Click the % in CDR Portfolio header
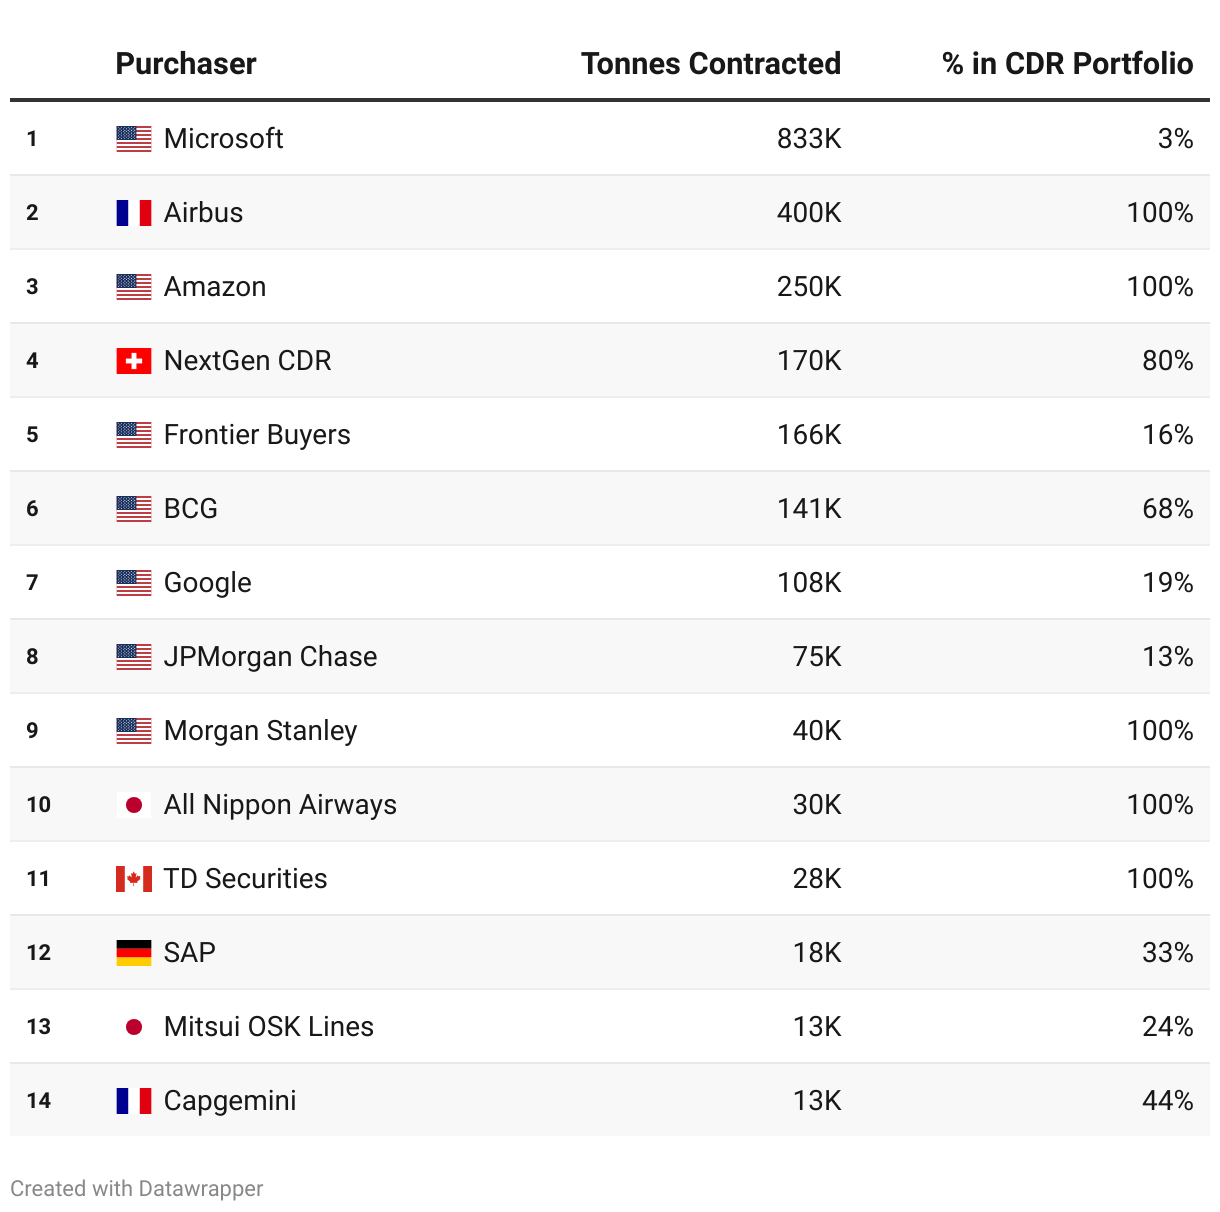Screen dimensions: 1220x1212 point(1067,64)
